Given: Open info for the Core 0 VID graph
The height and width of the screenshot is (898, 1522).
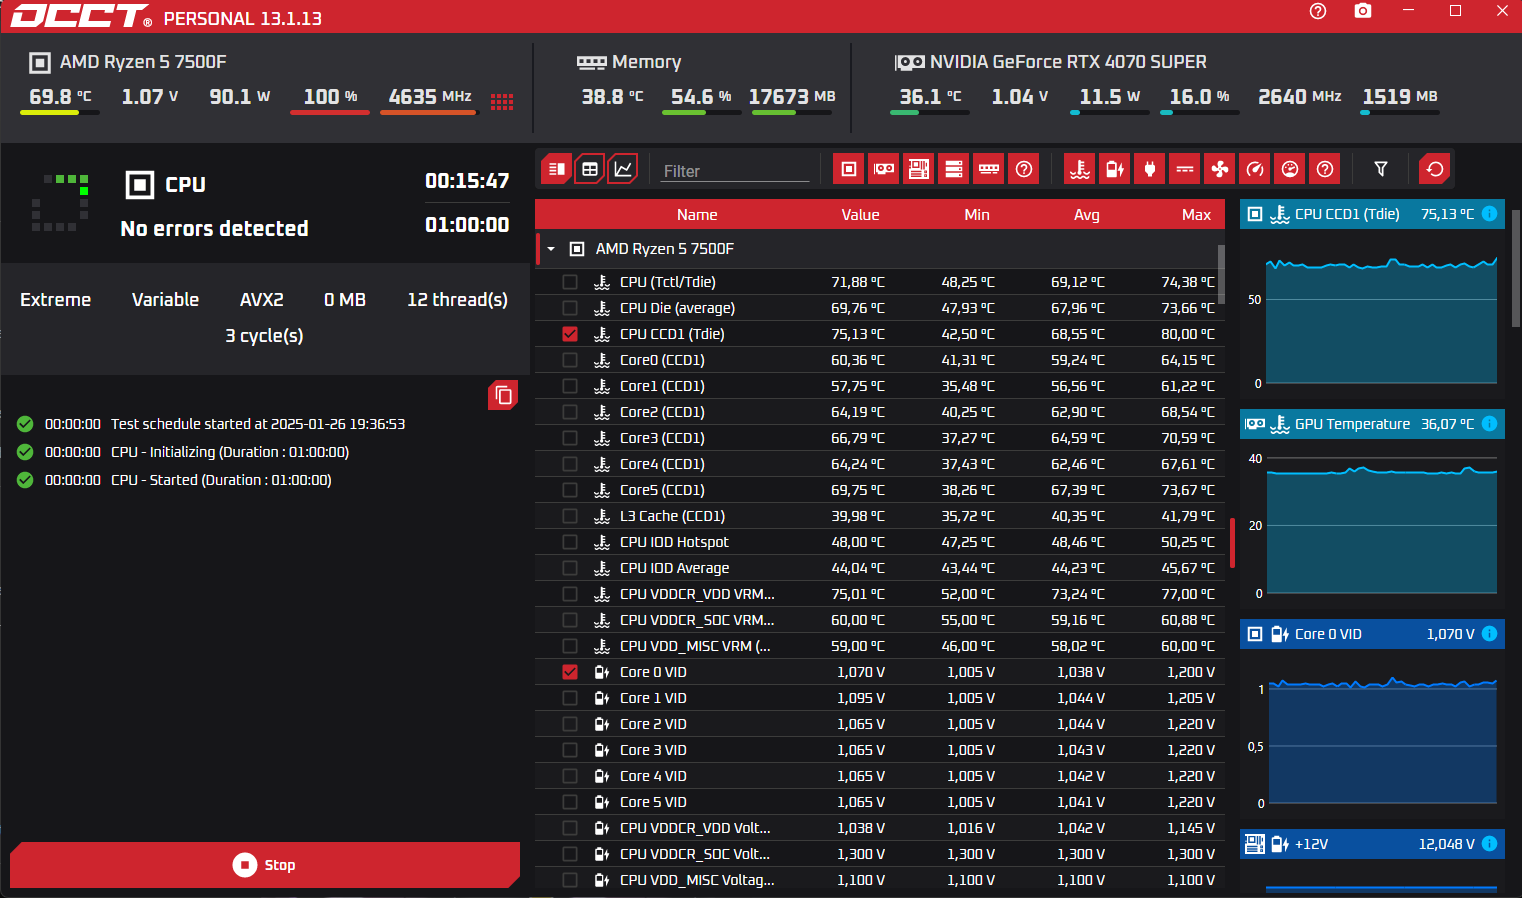Looking at the screenshot, I should click(x=1489, y=634).
